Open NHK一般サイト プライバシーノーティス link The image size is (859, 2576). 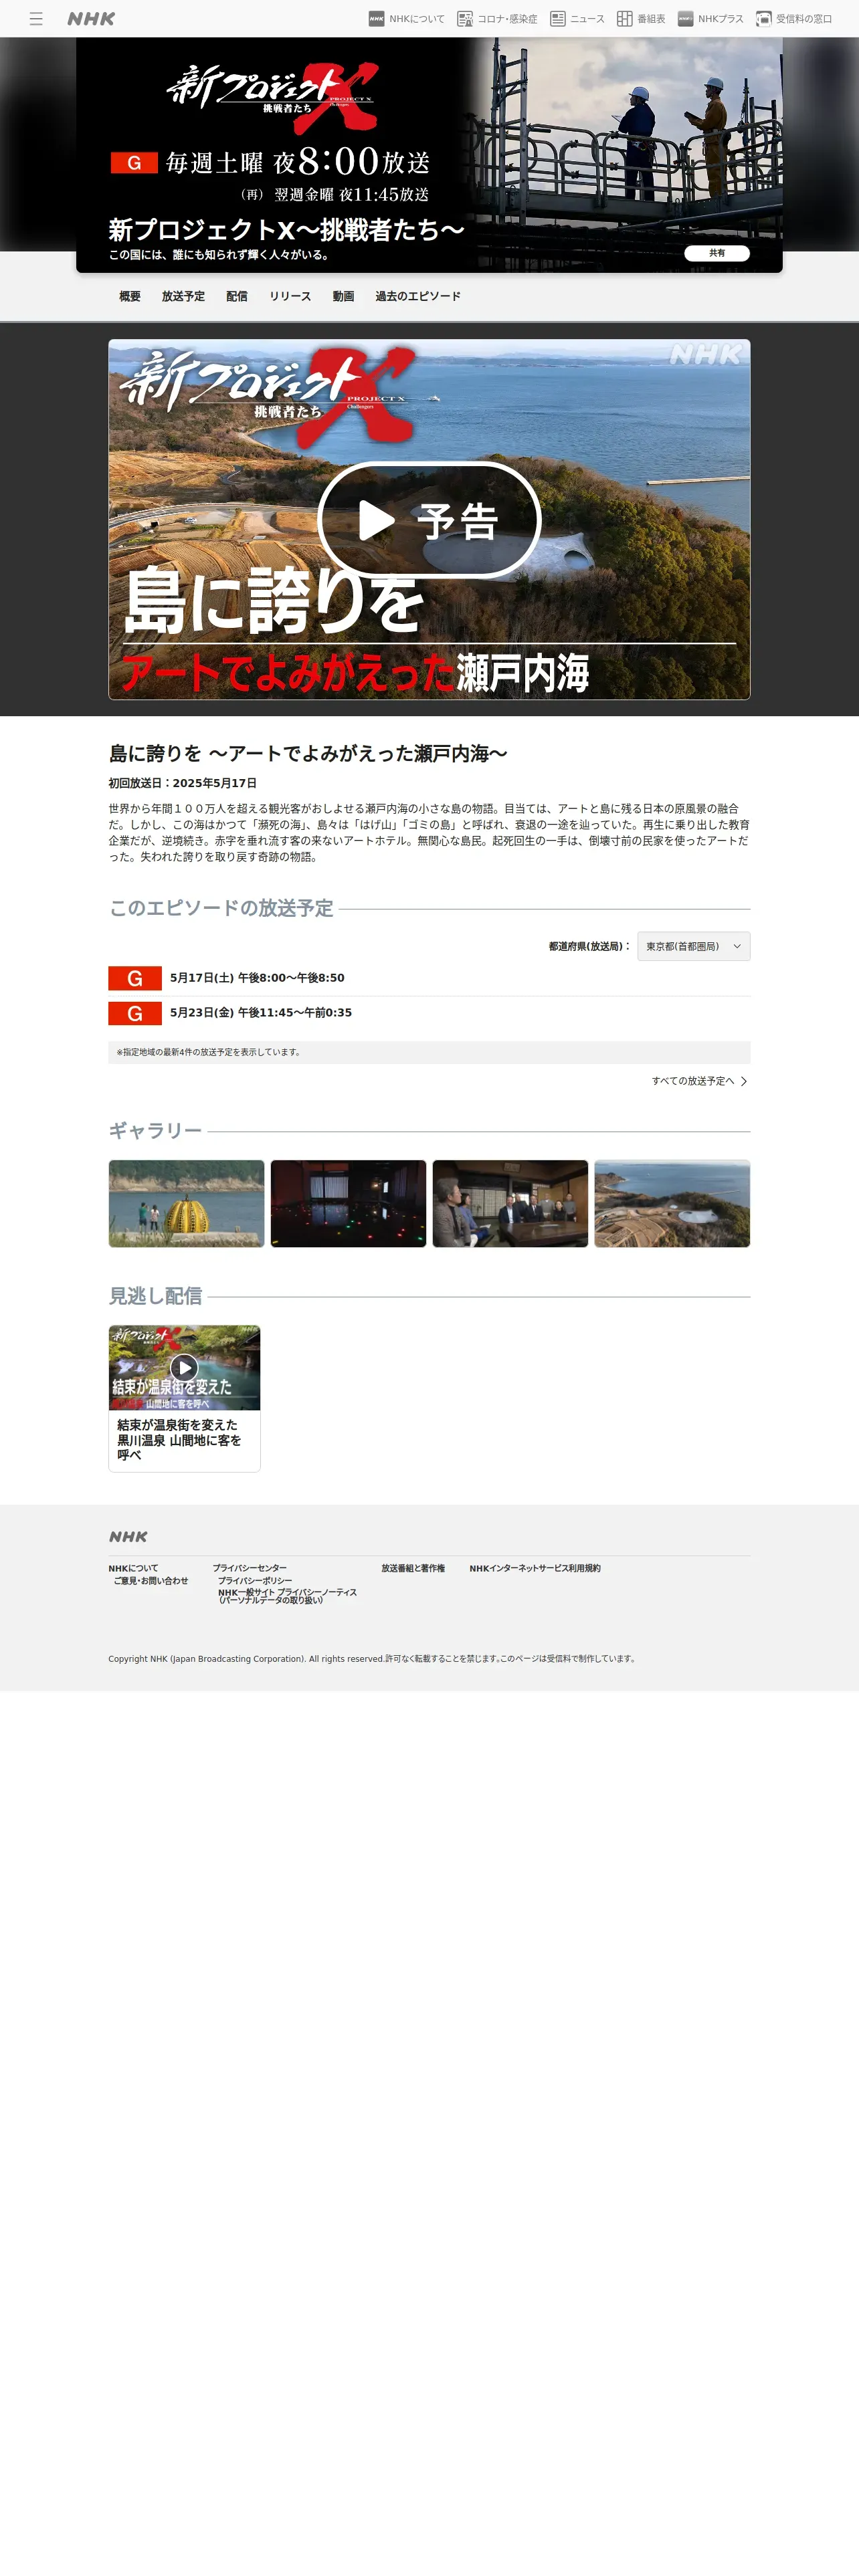pyautogui.click(x=287, y=1596)
